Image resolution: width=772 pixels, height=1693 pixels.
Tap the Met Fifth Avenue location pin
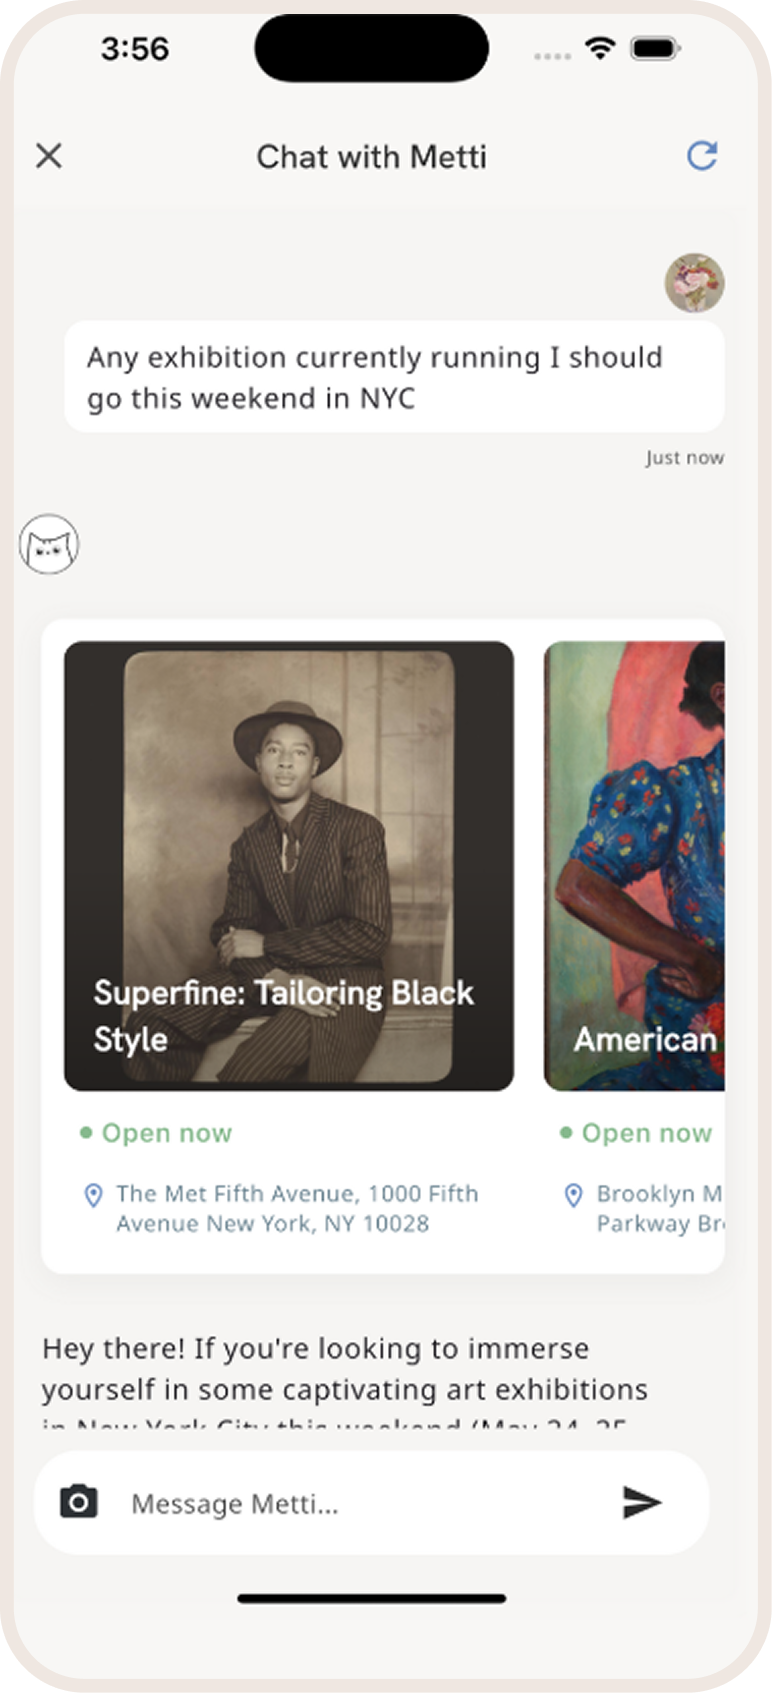click(93, 1195)
